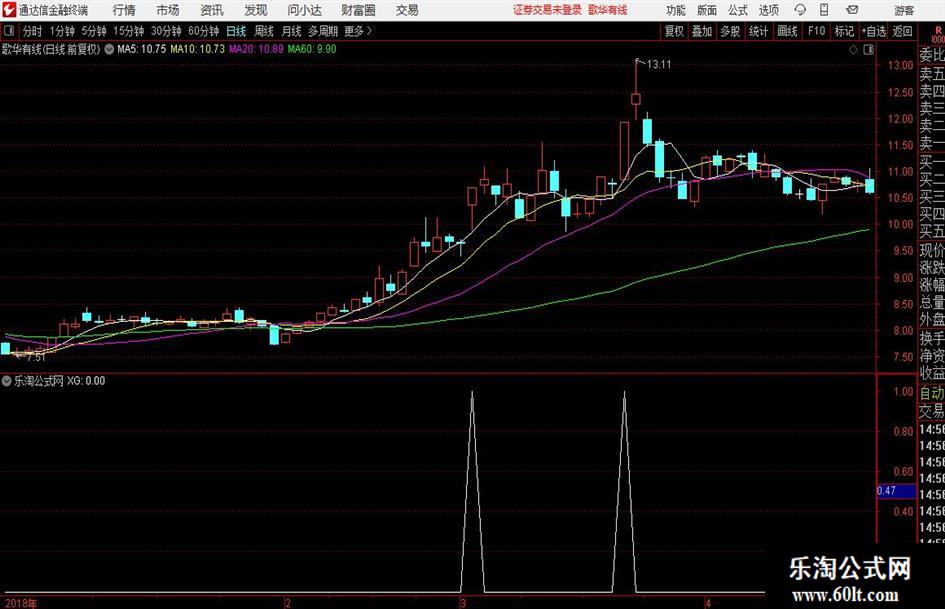Select the 15分钟 period
This screenshot has width=945, height=609.
click(x=129, y=31)
